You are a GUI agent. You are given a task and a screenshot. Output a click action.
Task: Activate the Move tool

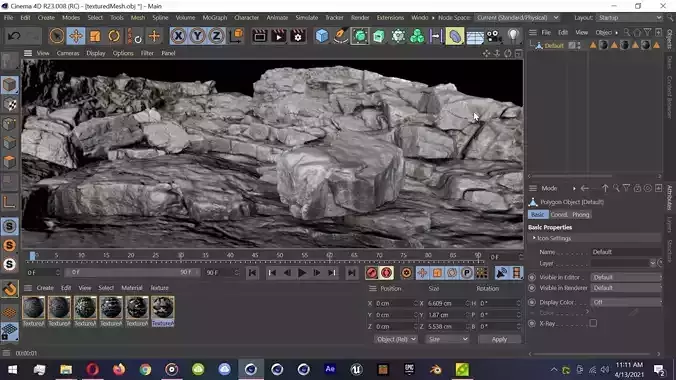tap(76, 36)
